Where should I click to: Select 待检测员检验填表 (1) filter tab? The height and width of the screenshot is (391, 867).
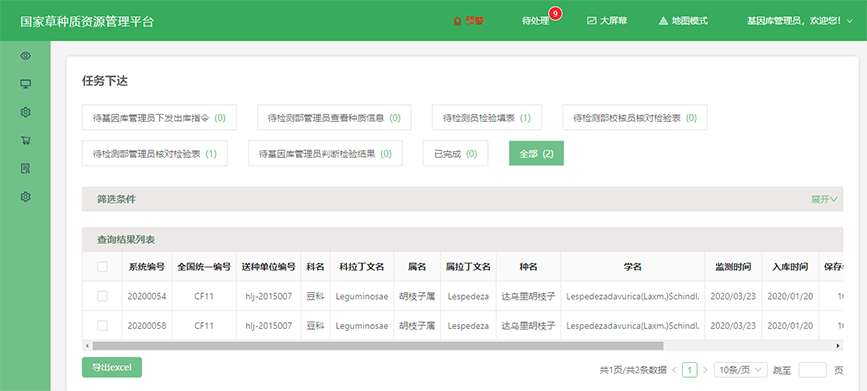click(487, 118)
